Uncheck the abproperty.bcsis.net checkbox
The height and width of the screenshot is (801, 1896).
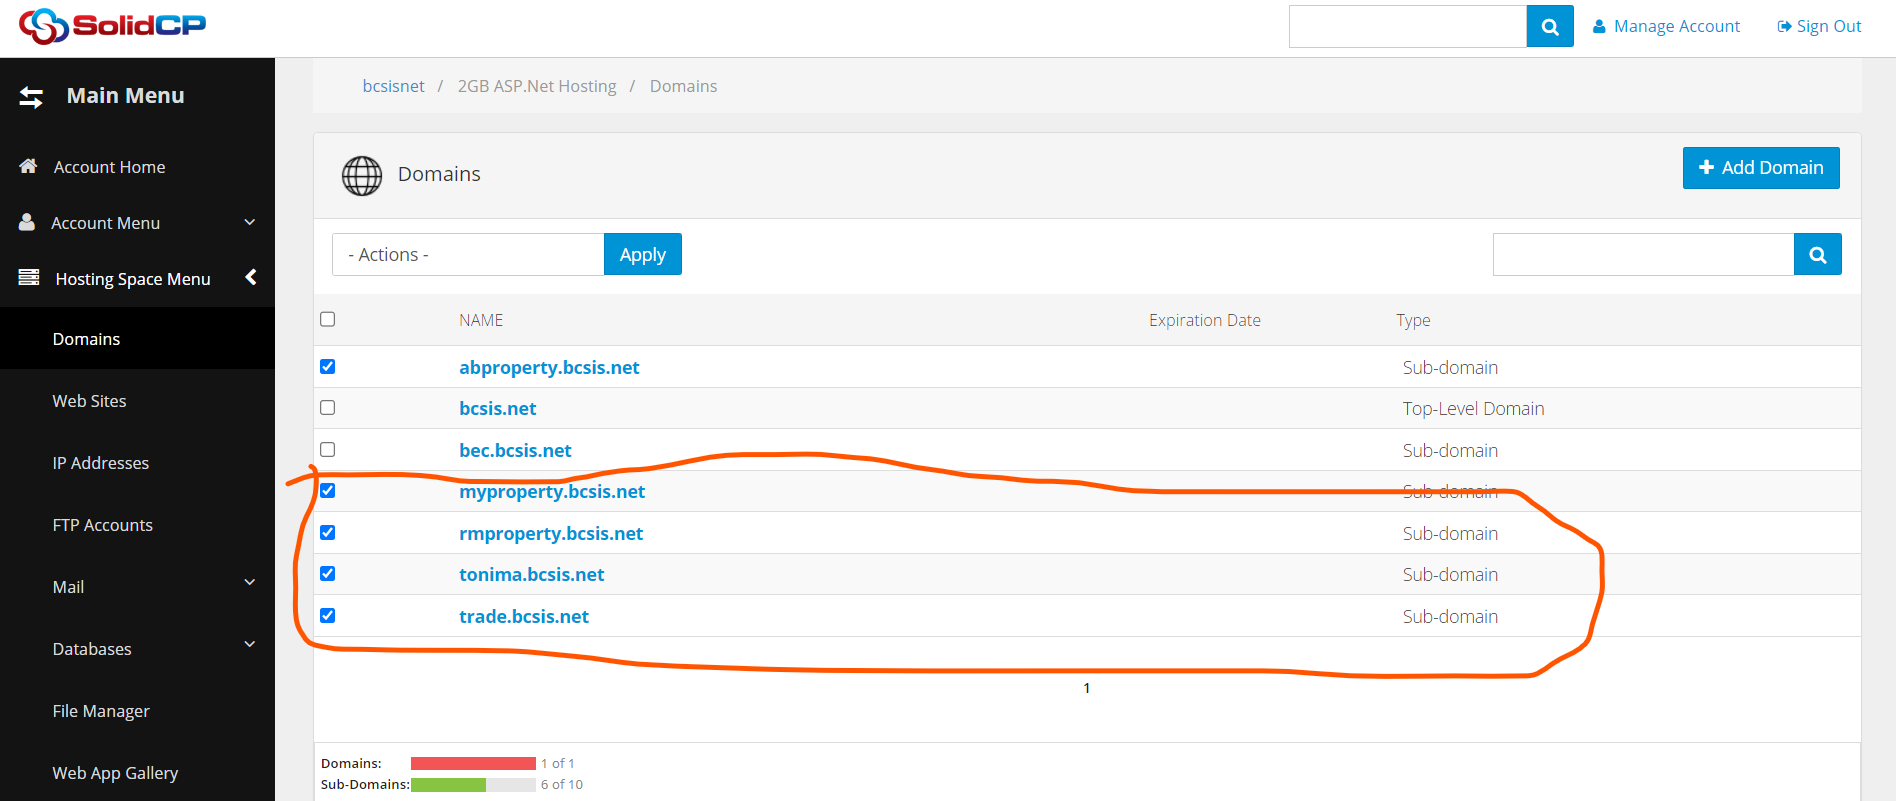click(327, 367)
